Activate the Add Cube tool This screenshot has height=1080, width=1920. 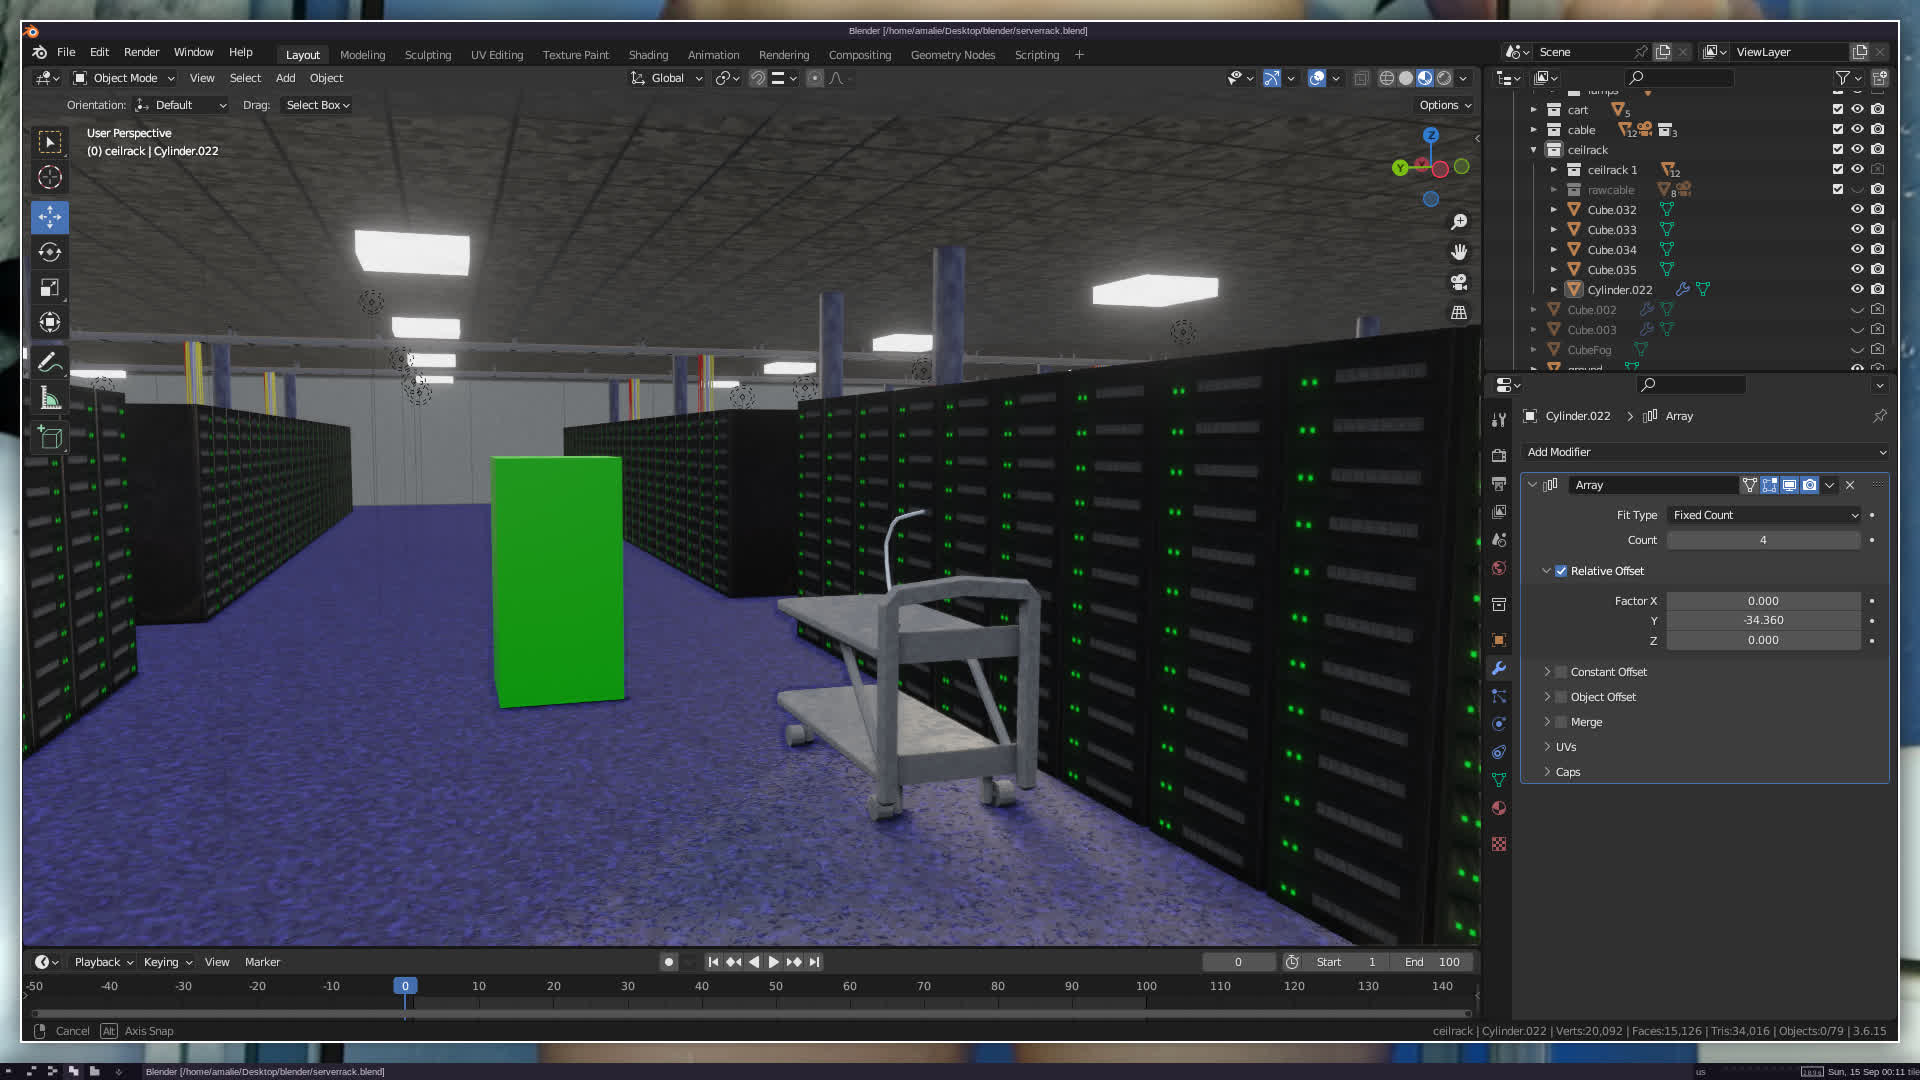[50, 438]
